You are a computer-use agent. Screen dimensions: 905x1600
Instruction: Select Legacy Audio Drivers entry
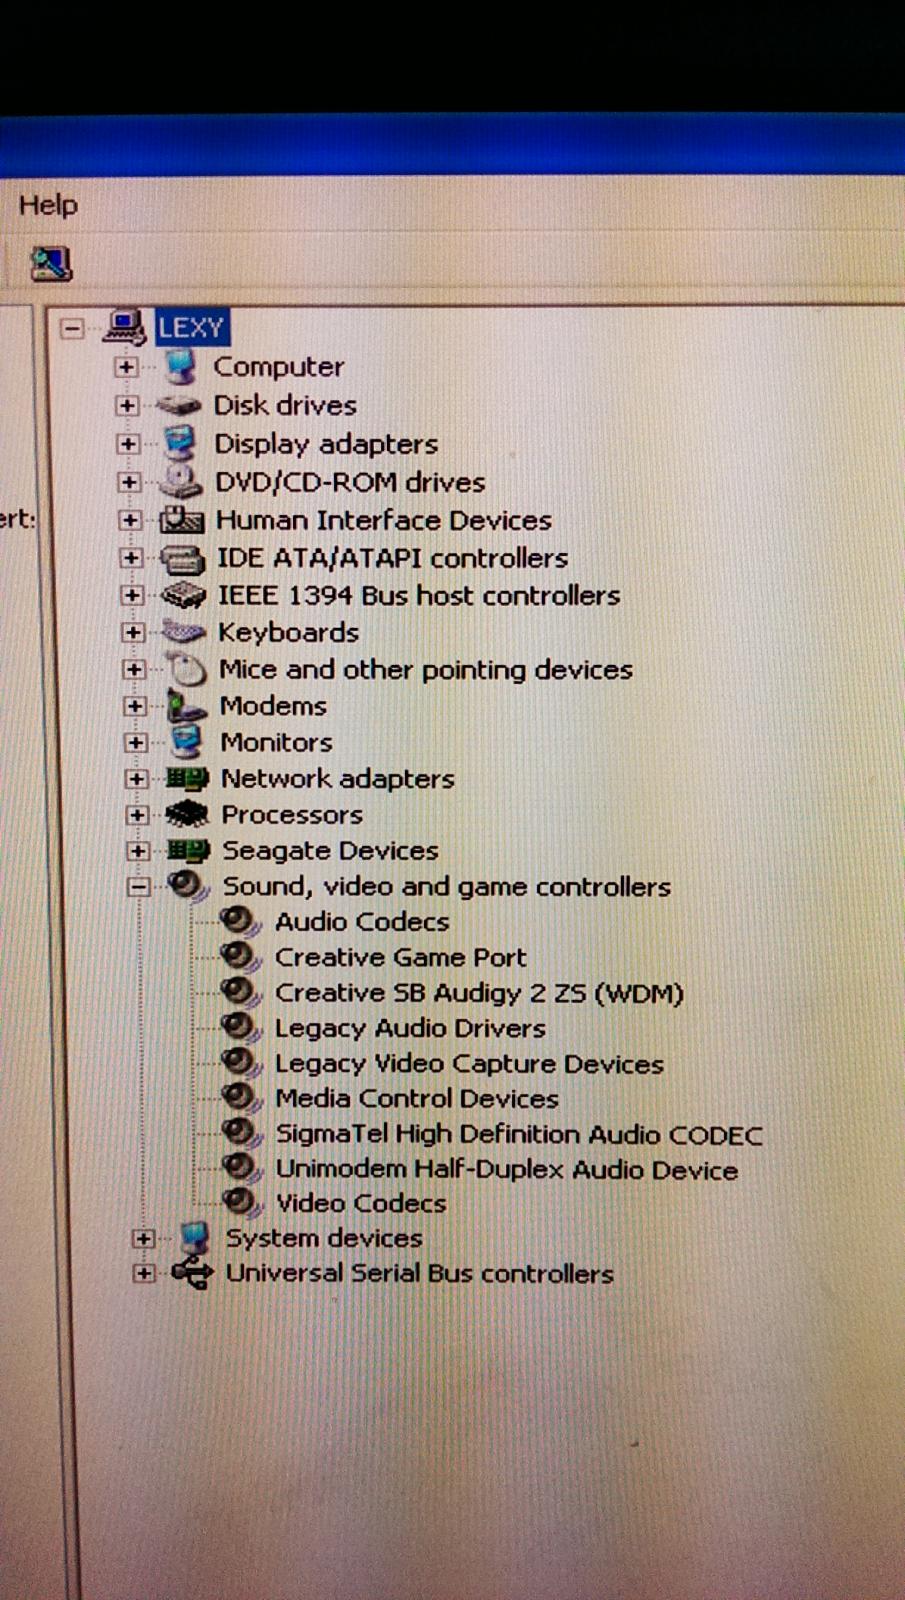point(410,1028)
